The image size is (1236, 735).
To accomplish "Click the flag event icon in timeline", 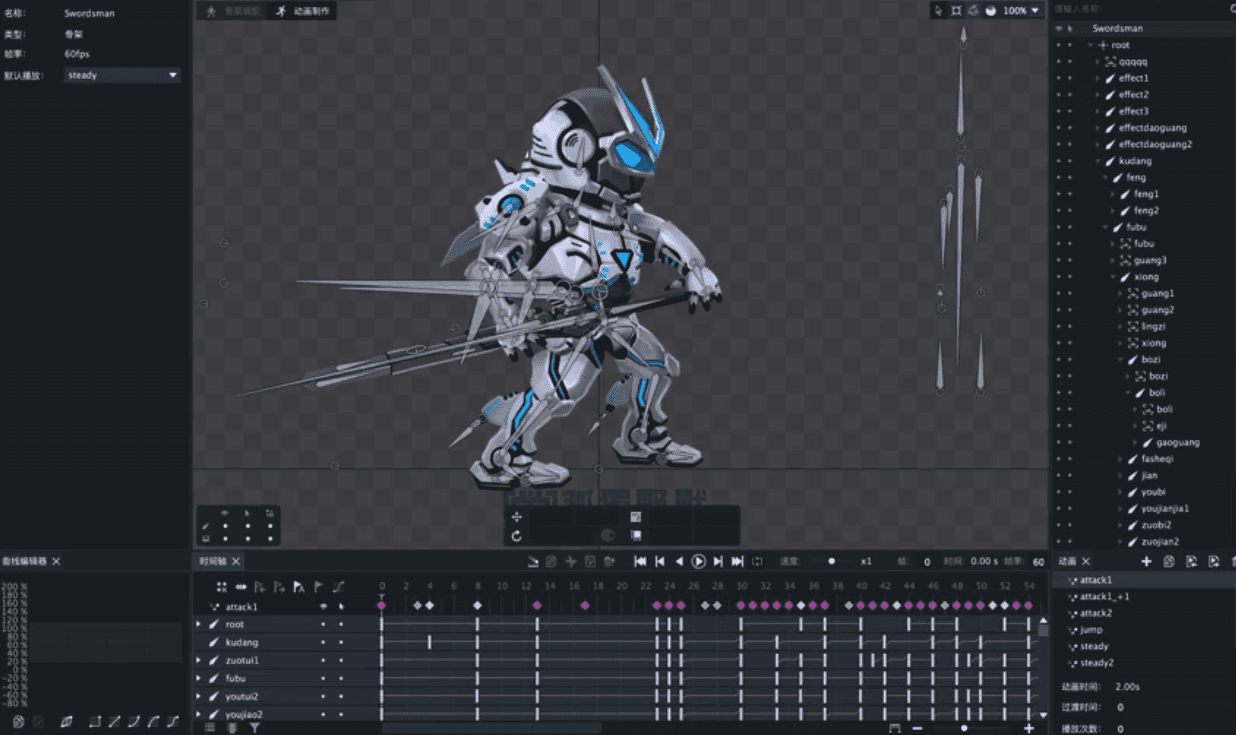I will point(319,587).
